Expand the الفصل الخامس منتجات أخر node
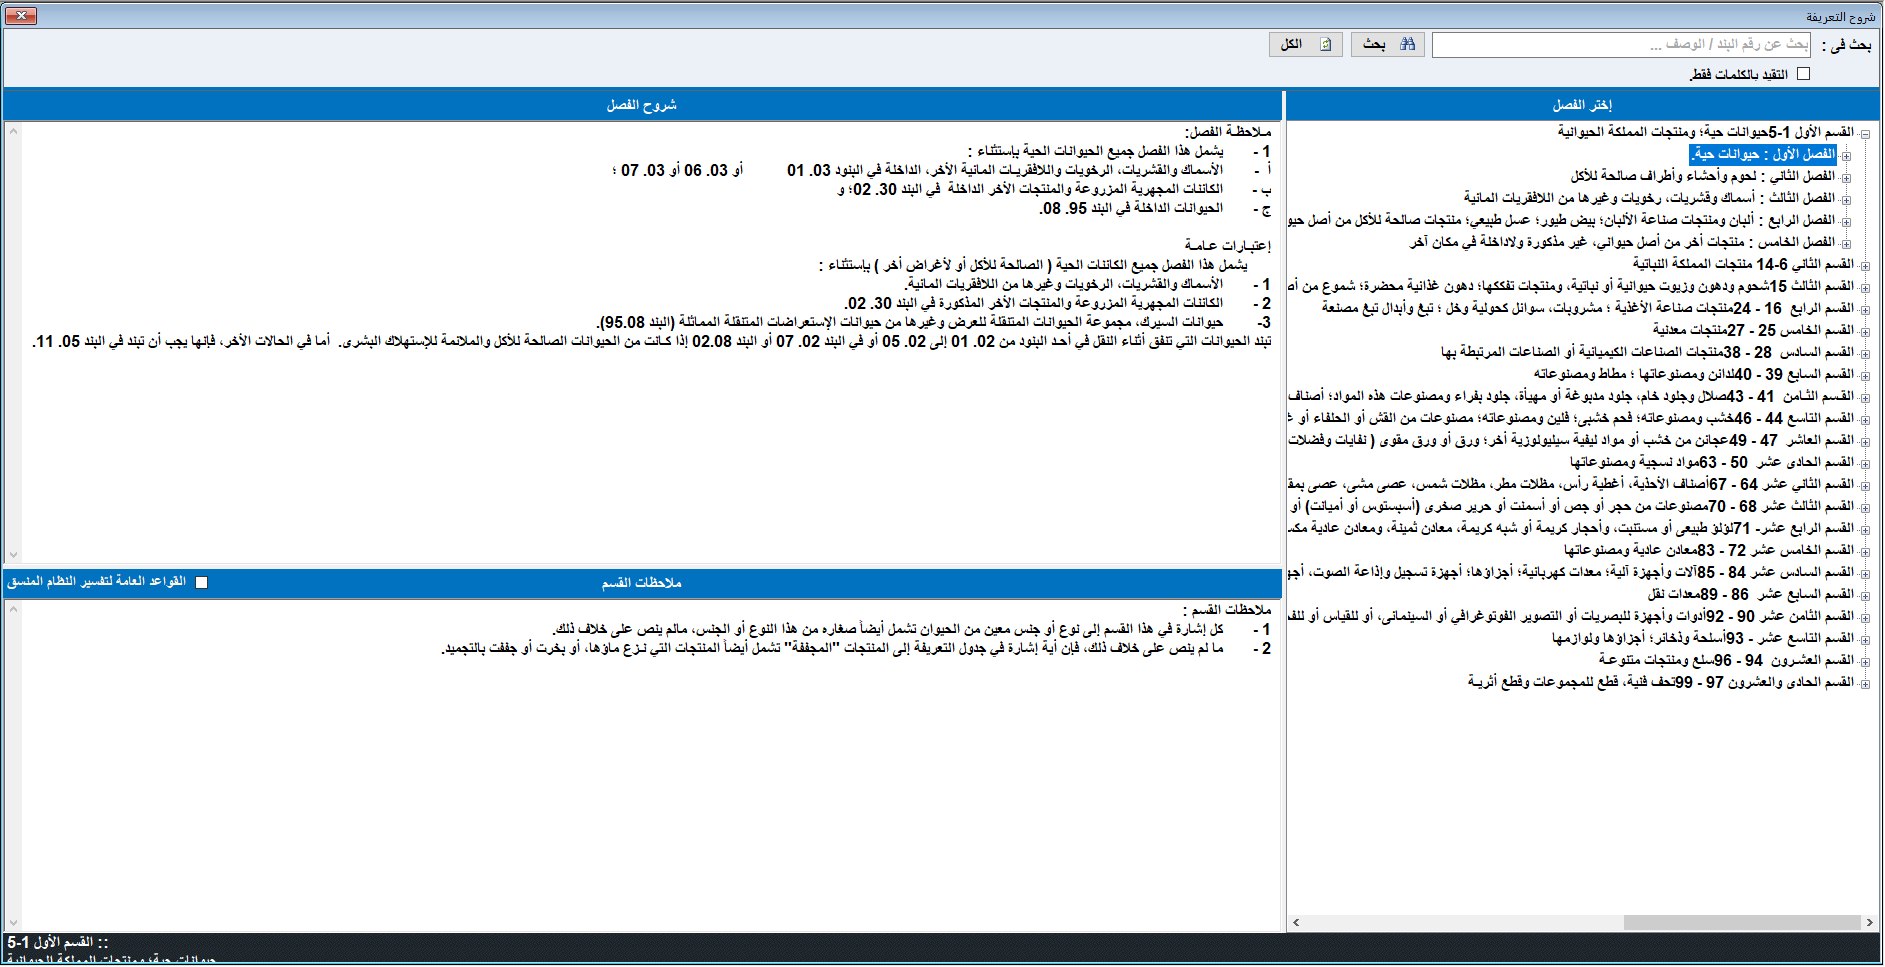 [1846, 243]
